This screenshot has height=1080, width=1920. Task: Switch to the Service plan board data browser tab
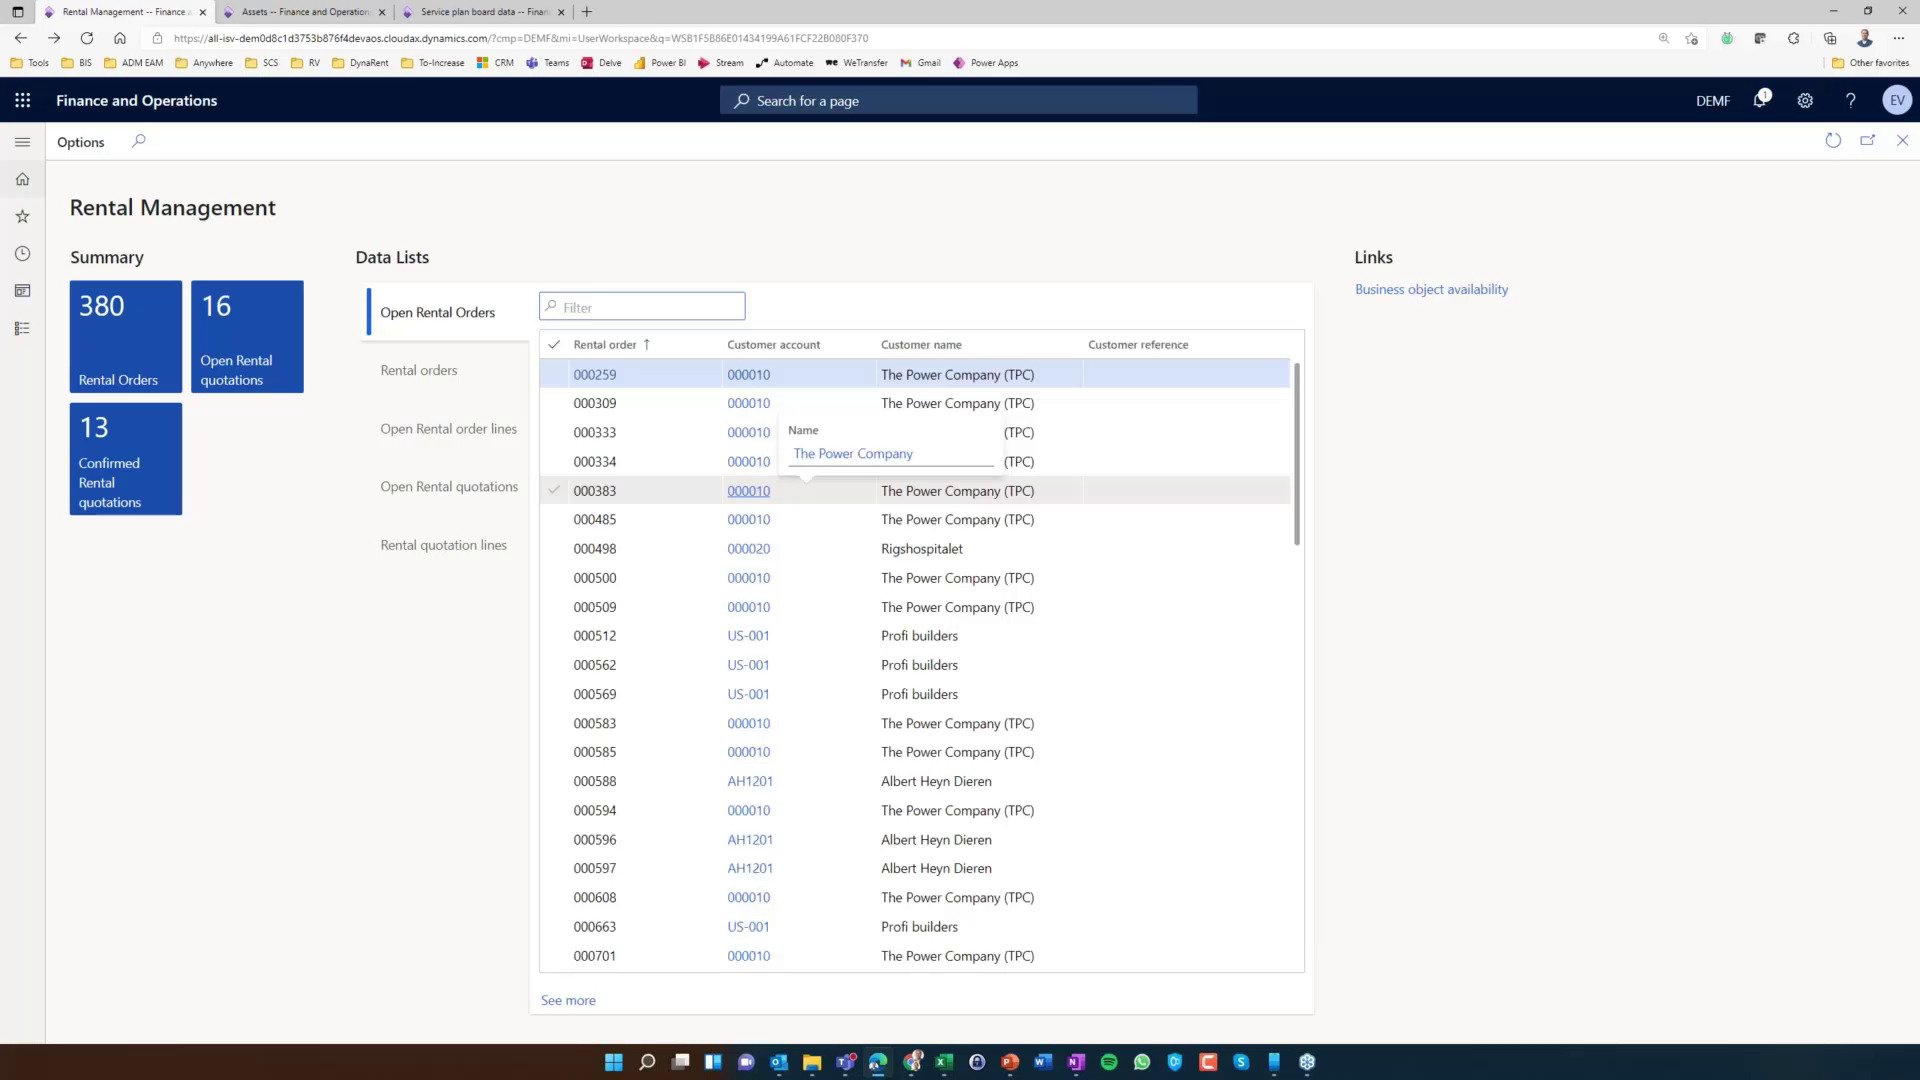click(480, 11)
